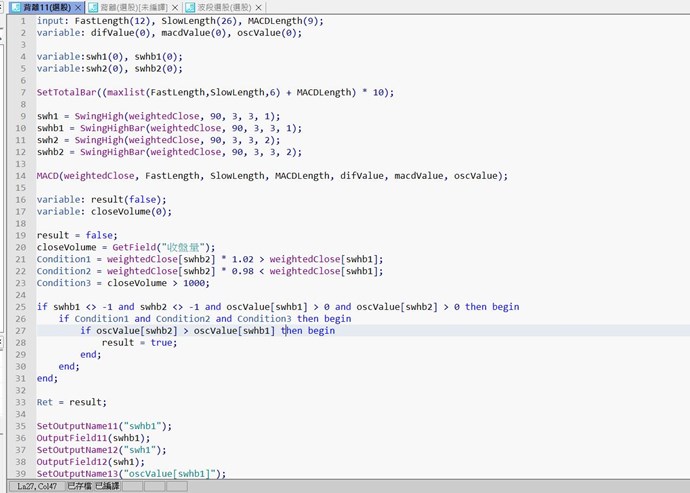This screenshot has height=493, width=690.
Task: Click the 已存檔 status bar field
Action: pos(79,486)
